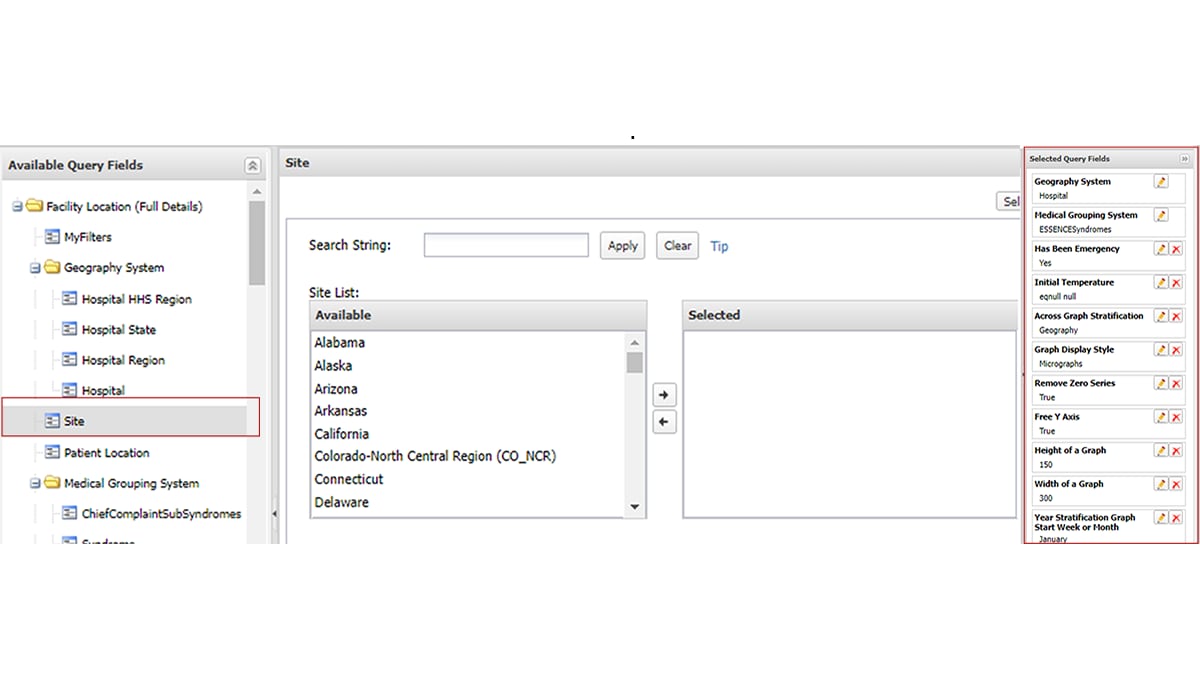The height and width of the screenshot is (675, 1200).
Task: Edit the Width of a Graph field
Action: pyautogui.click(x=1161, y=484)
